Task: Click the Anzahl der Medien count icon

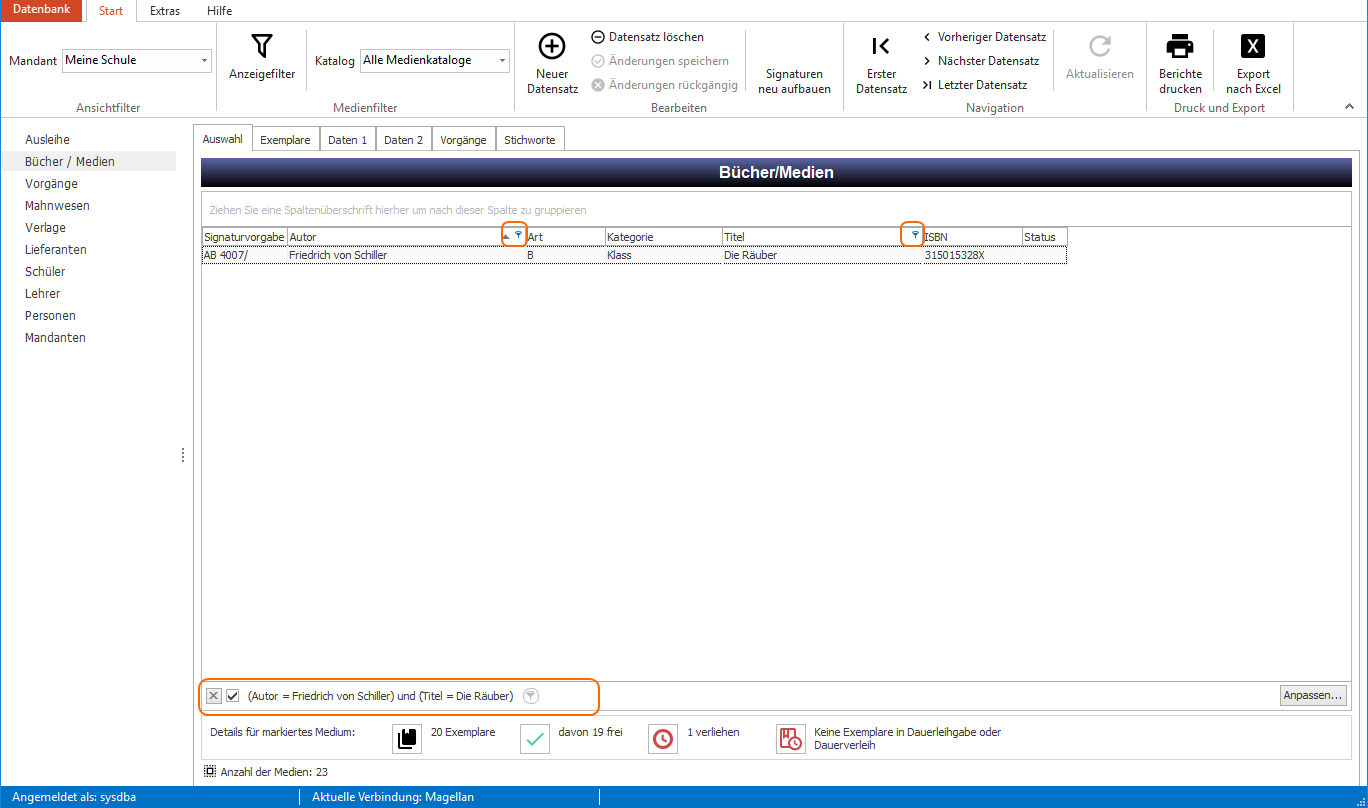Action: [209, 771]
